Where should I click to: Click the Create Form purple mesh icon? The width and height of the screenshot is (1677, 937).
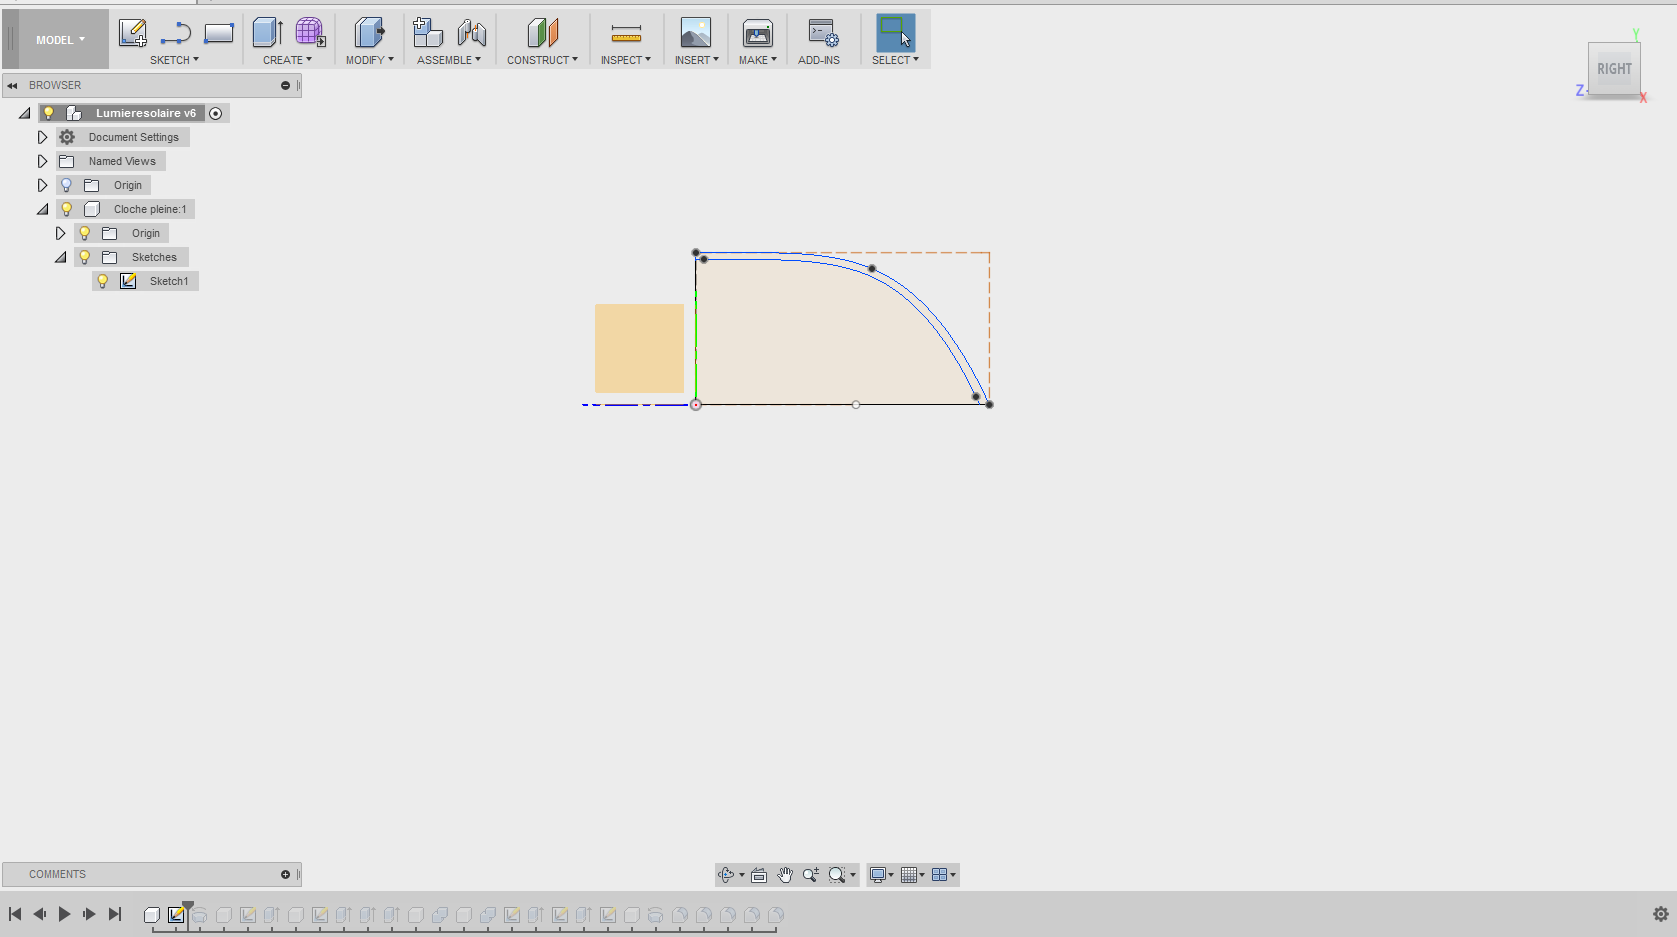[x=310, y=33]
